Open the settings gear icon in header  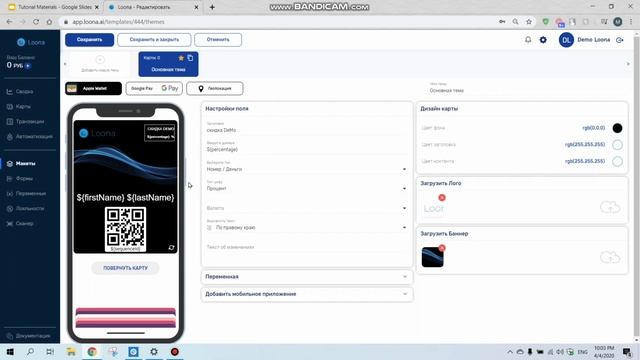543,40
